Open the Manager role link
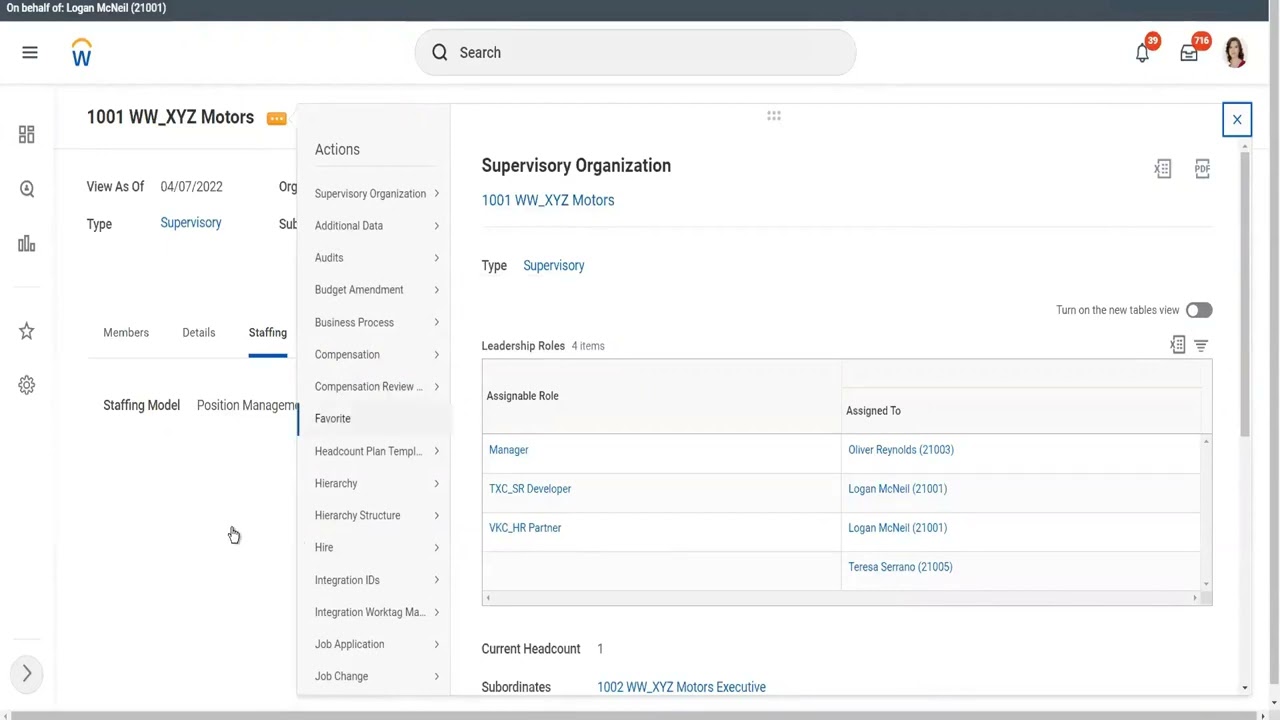The width and height of the screenshot is (1280, 720). 509,450
